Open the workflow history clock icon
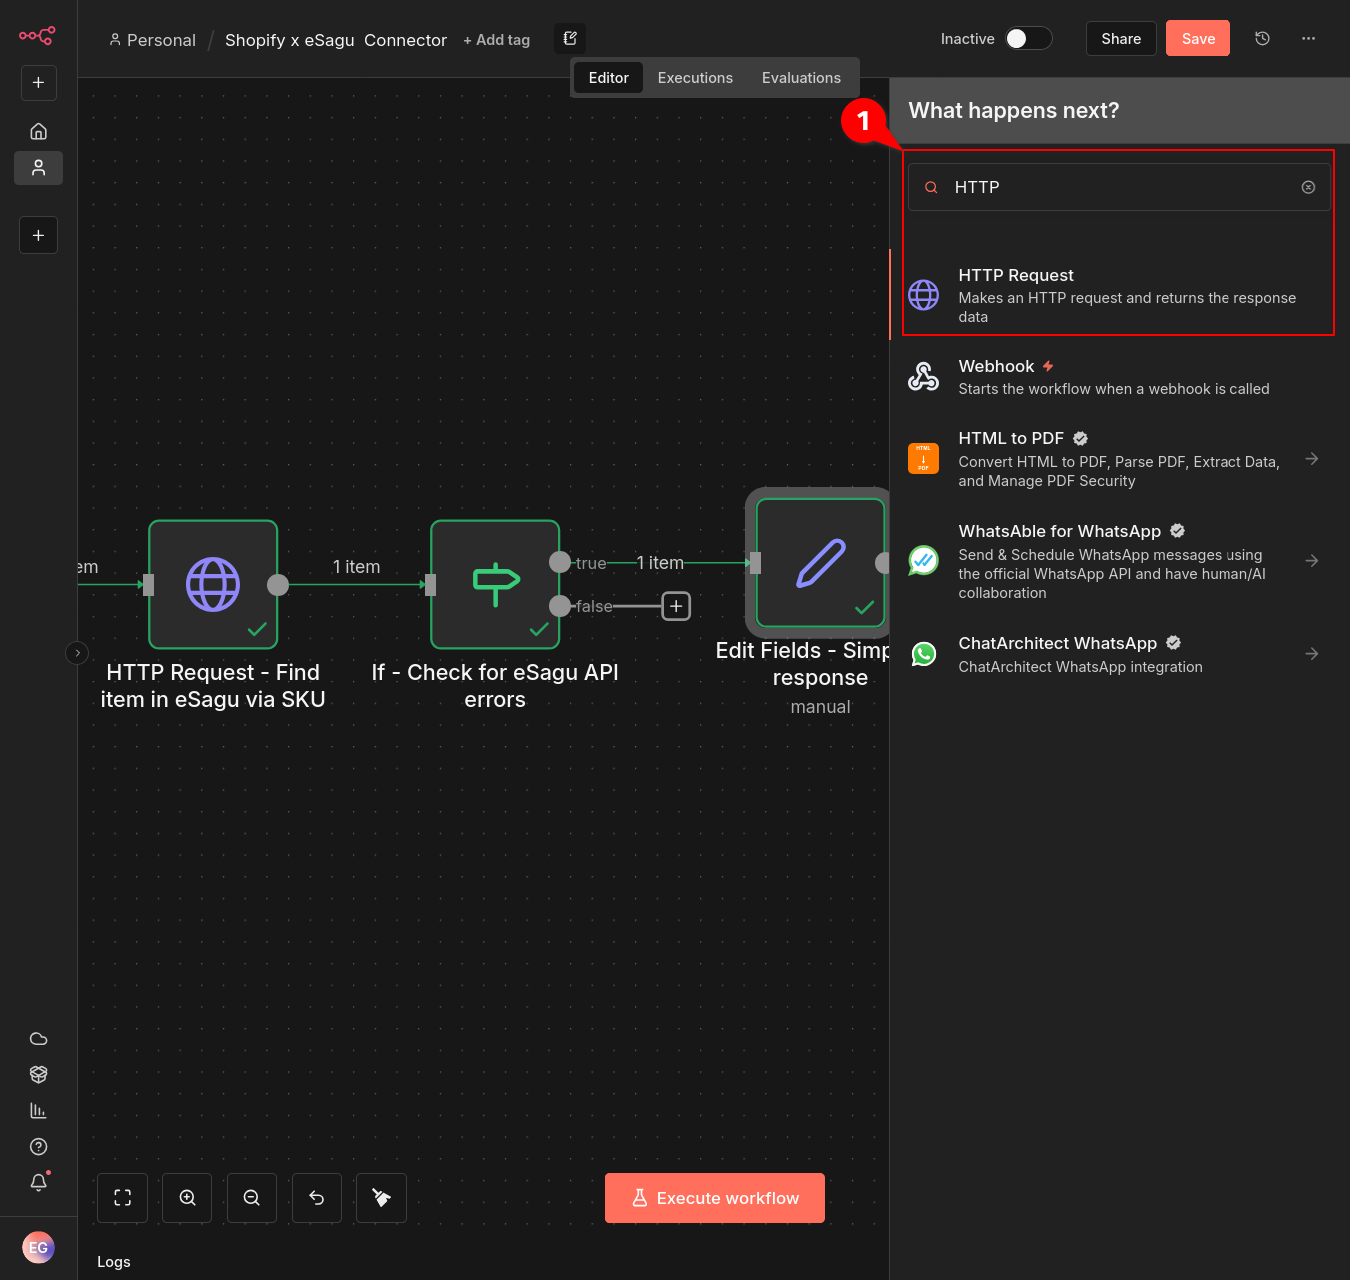1351x1281 pixels. pos(1262,38)
